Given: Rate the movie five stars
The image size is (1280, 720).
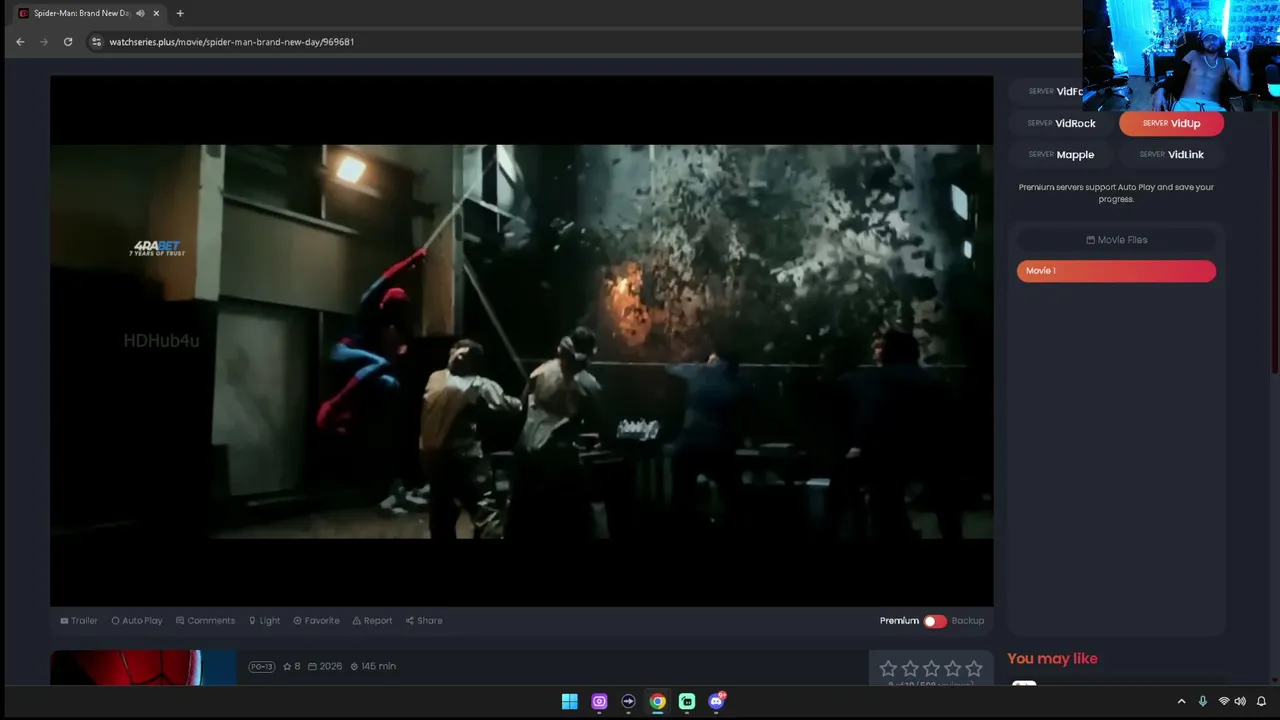Looking at the screenshot, I should pyautogui.click(x=974, y=668).
